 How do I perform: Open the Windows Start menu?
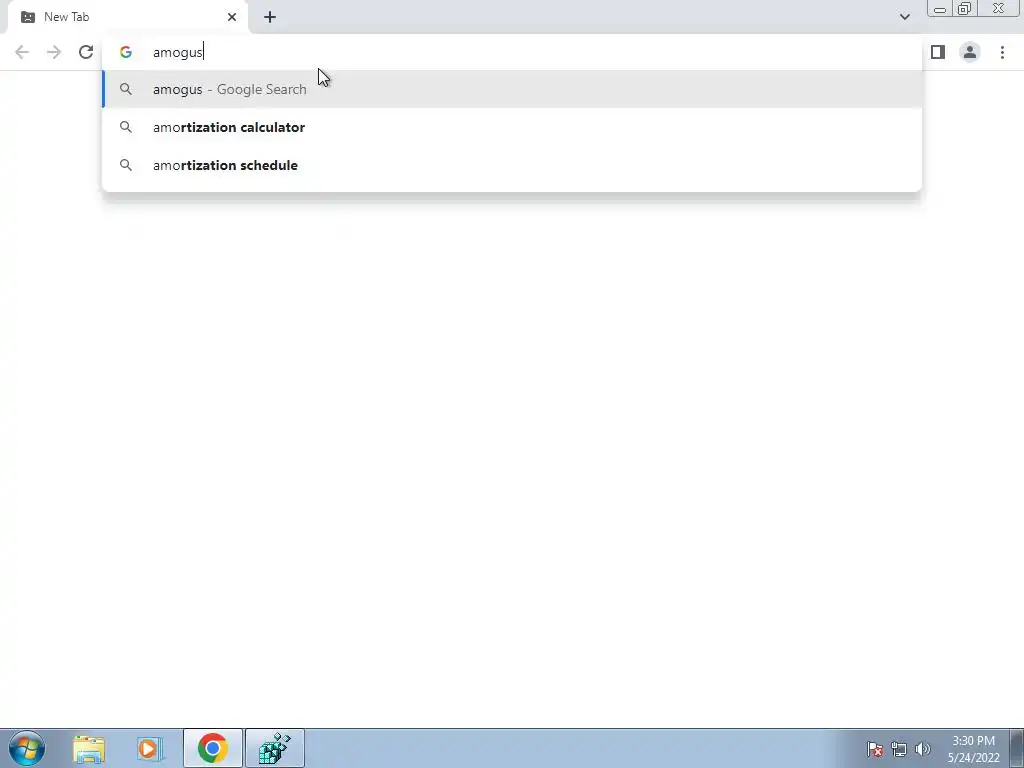pyautogui.click(x=27, y=748)
